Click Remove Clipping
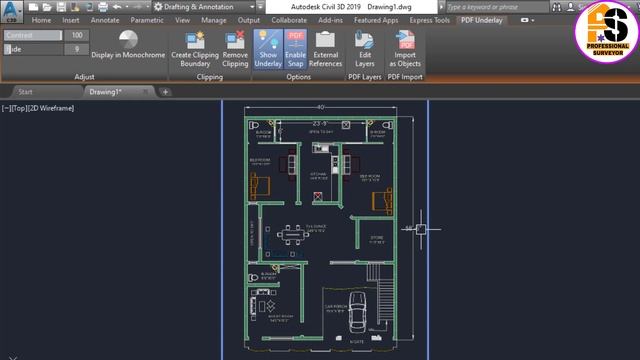Viewport: 640px width, 360px height. coord(235,49)
